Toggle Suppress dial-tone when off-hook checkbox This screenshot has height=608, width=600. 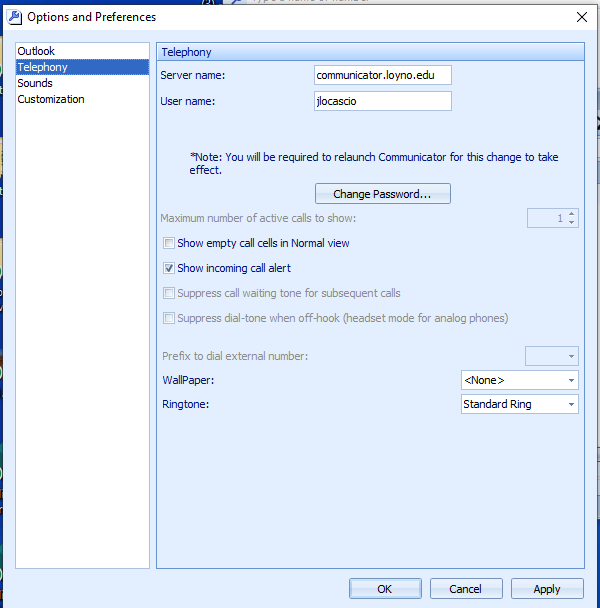point(169,318)
